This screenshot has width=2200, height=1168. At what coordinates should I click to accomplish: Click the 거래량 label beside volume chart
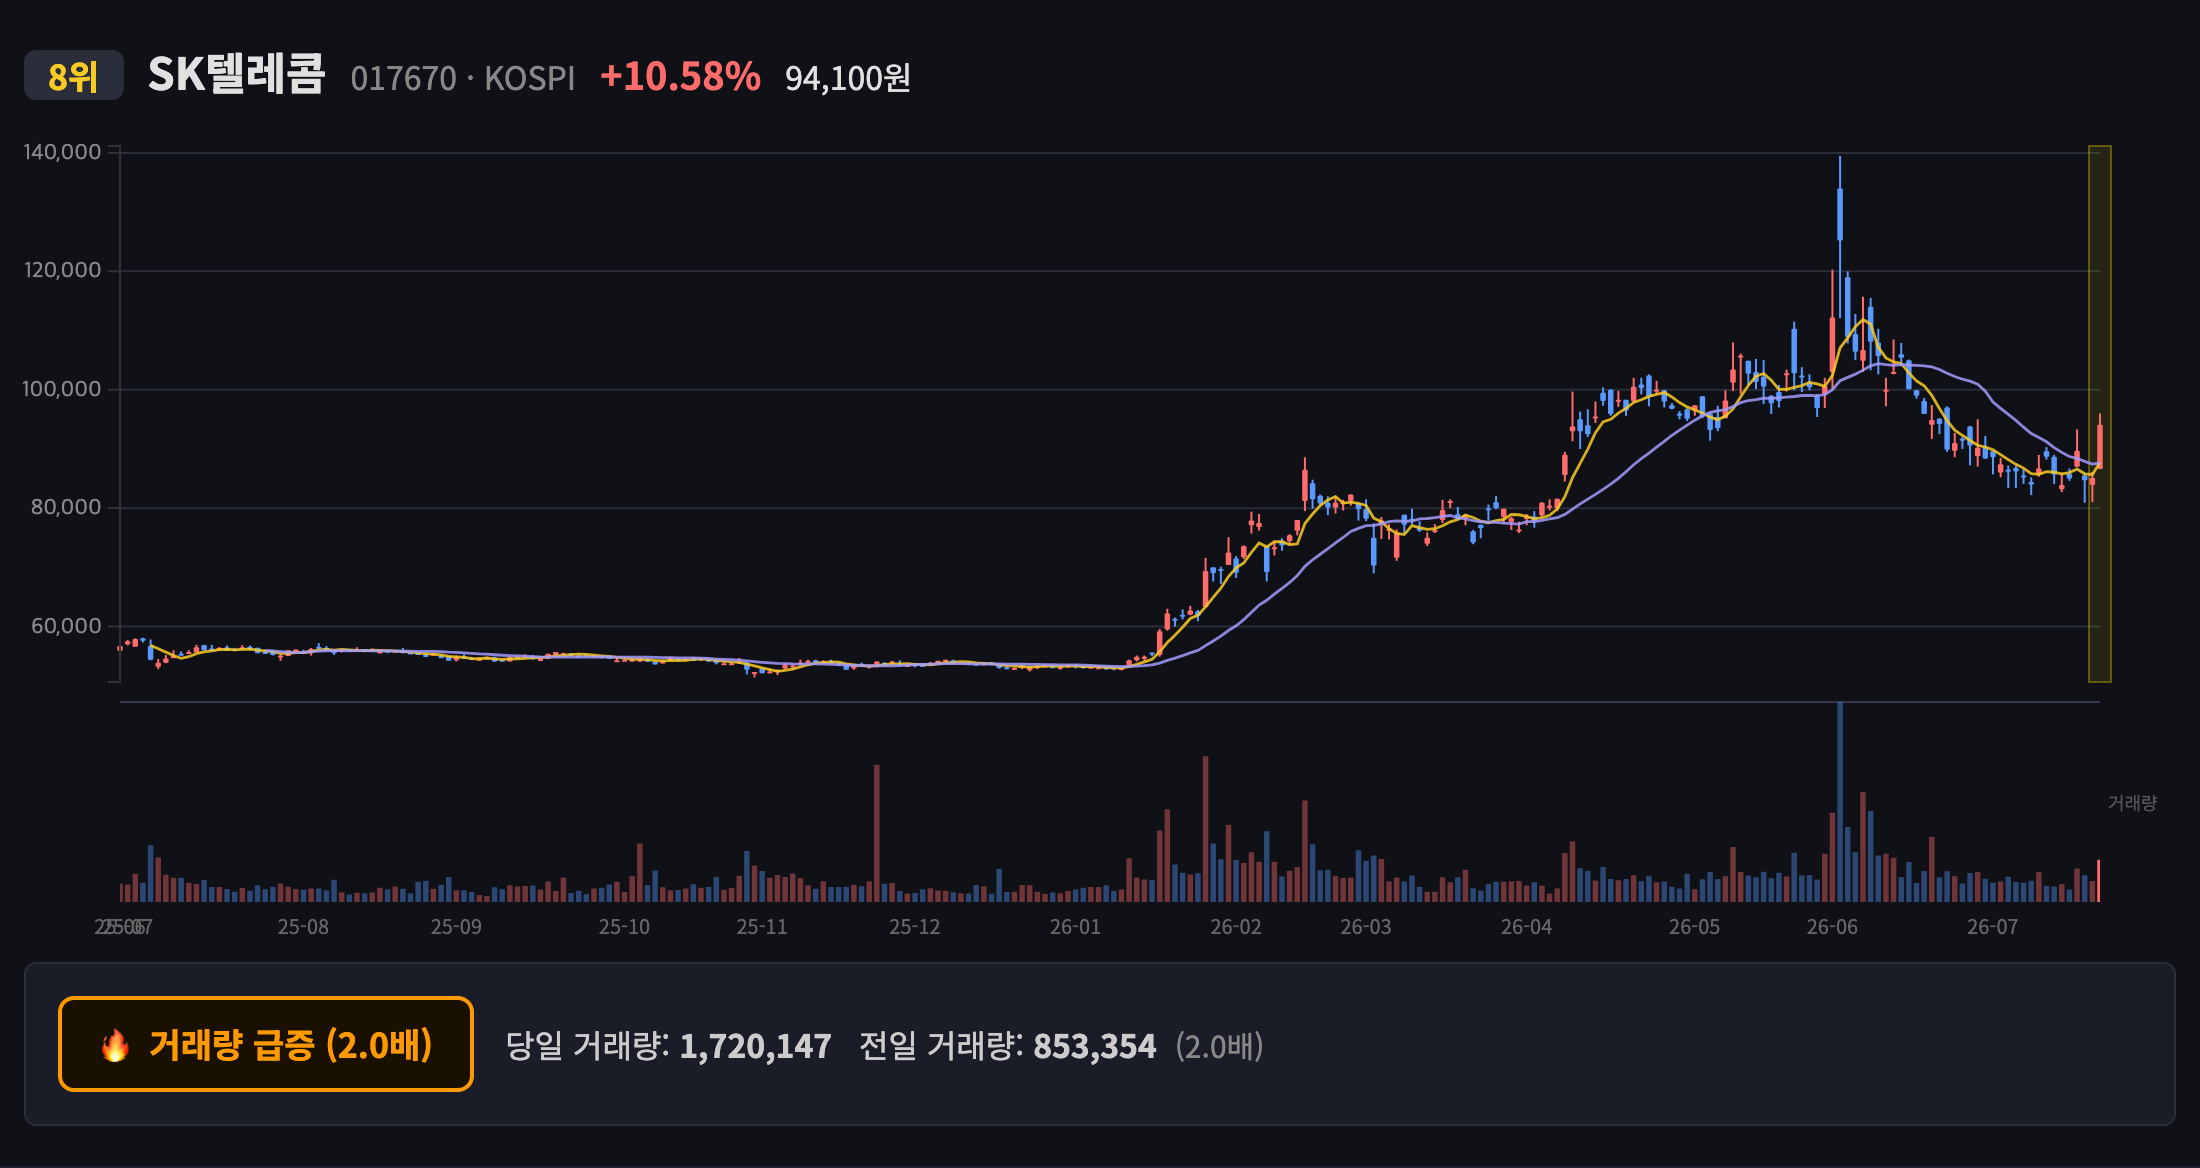pyautogui.click(x=2132, y=803)
